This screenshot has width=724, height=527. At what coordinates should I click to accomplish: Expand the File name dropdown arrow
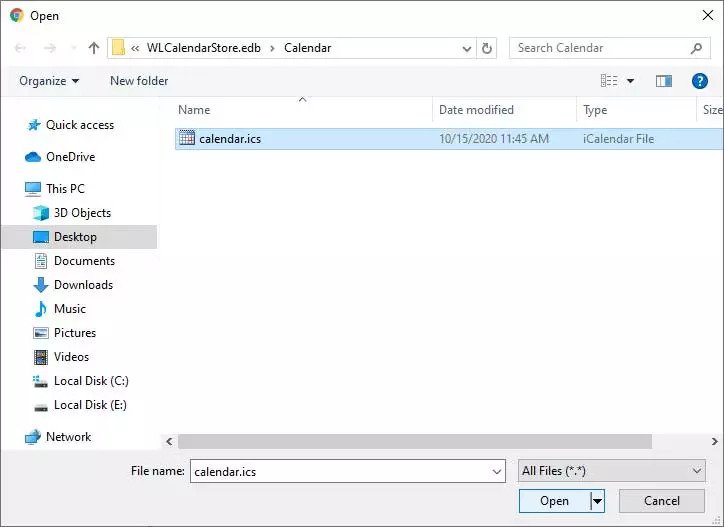click(497, 472)
